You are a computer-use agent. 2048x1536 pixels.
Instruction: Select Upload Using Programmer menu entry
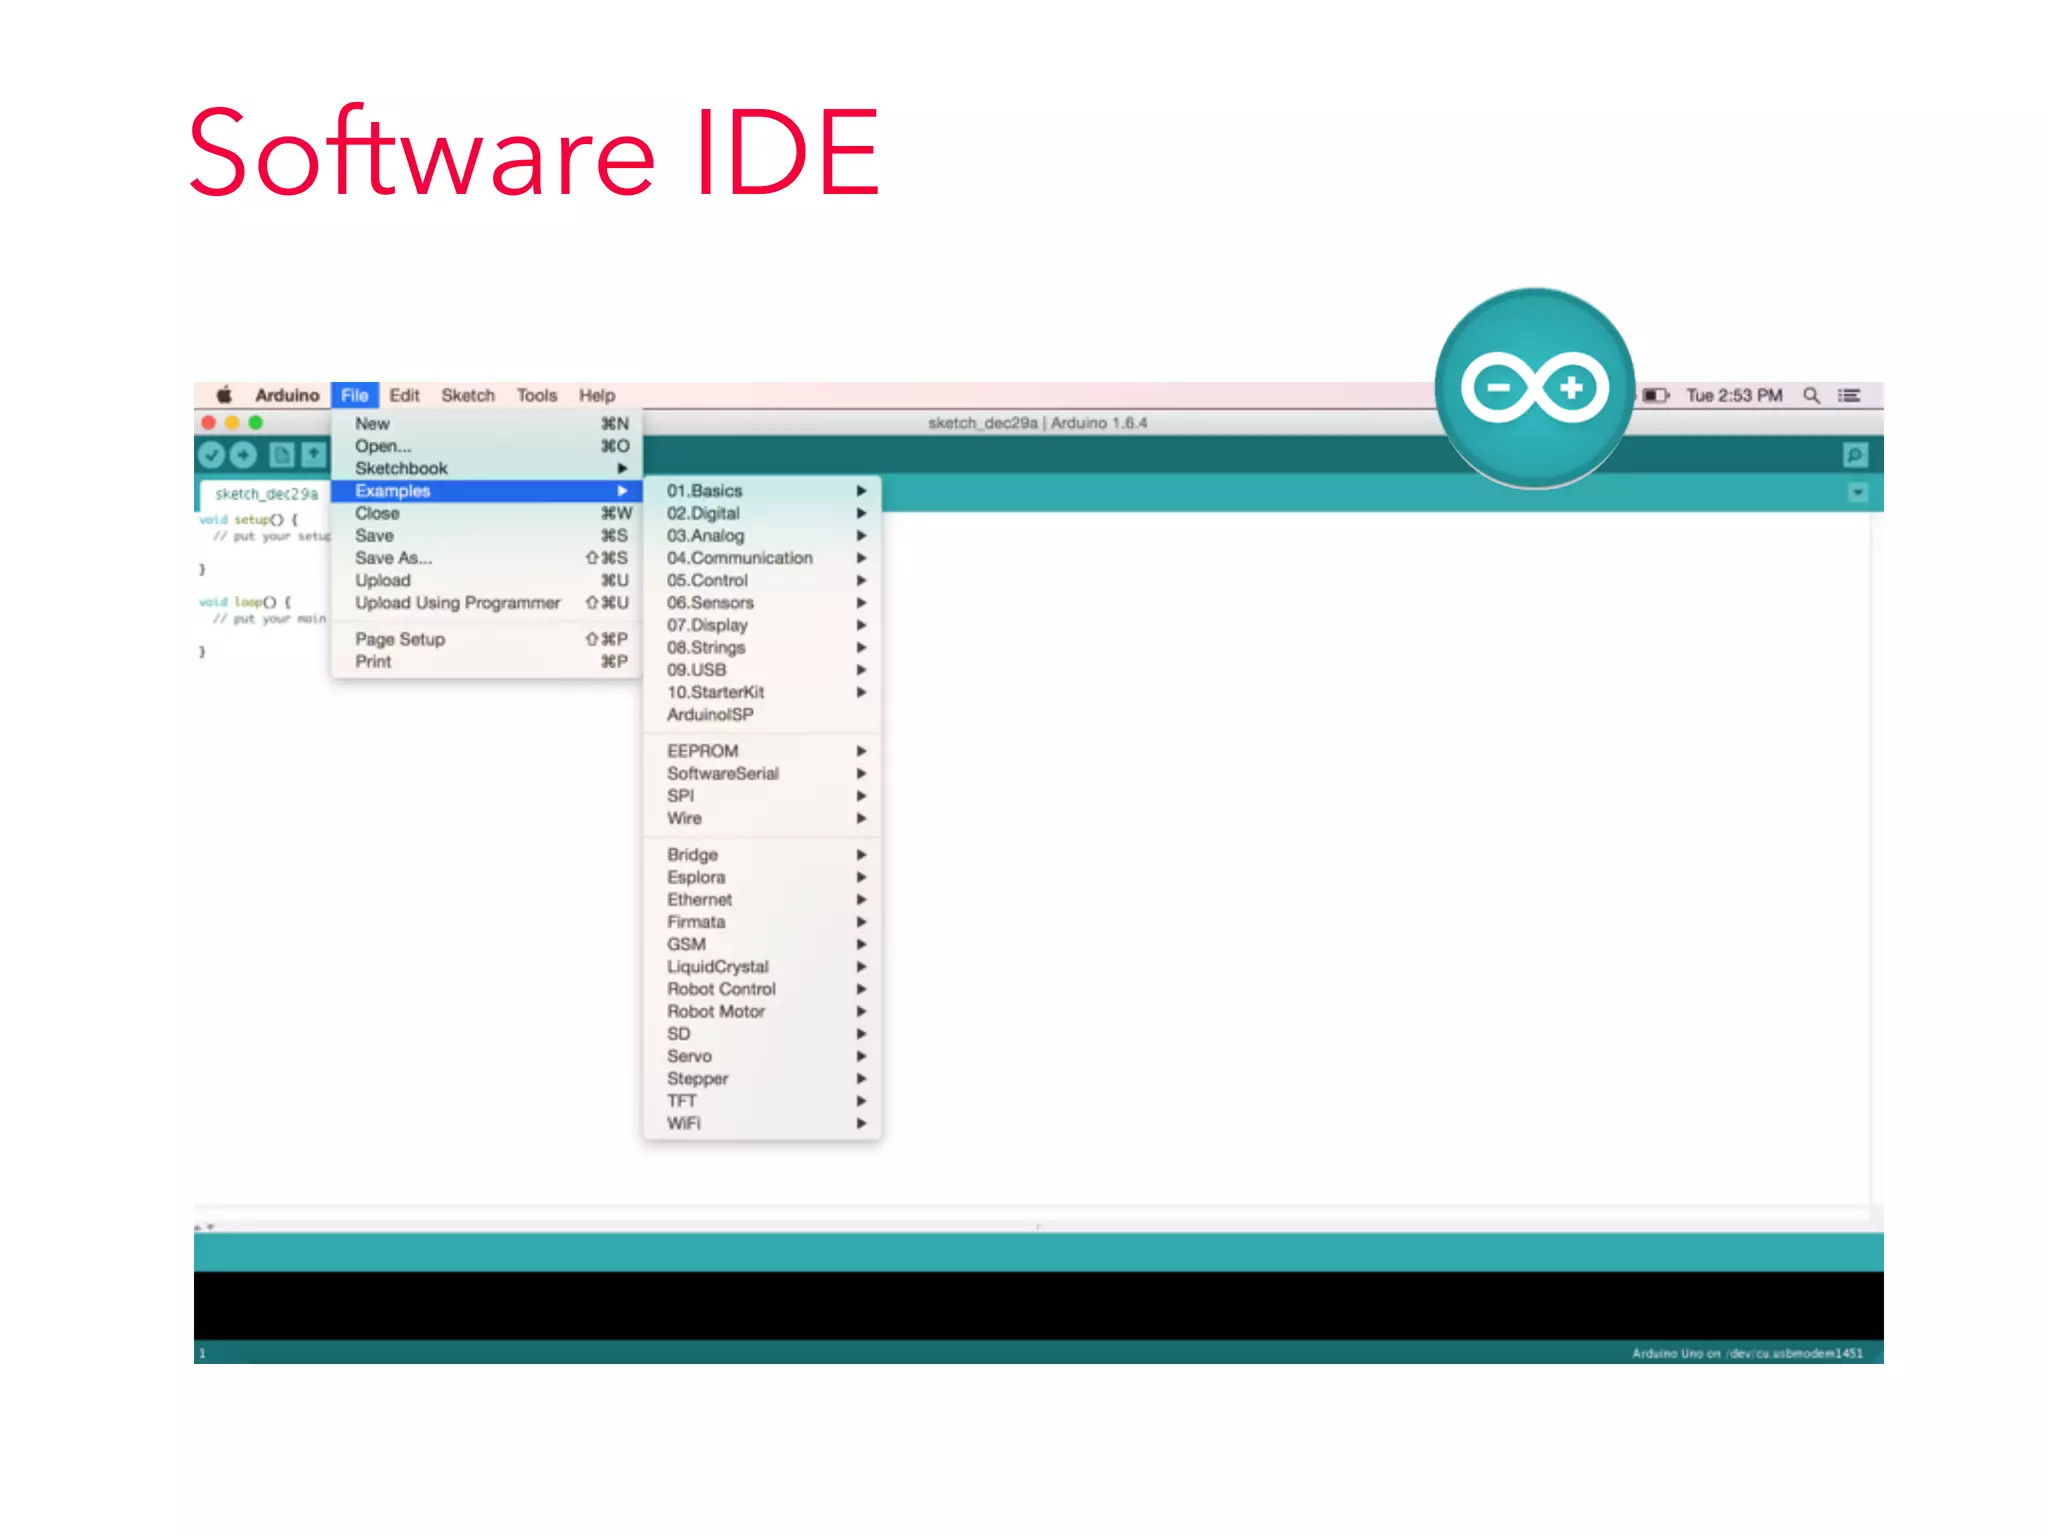(x=458, y=604)
